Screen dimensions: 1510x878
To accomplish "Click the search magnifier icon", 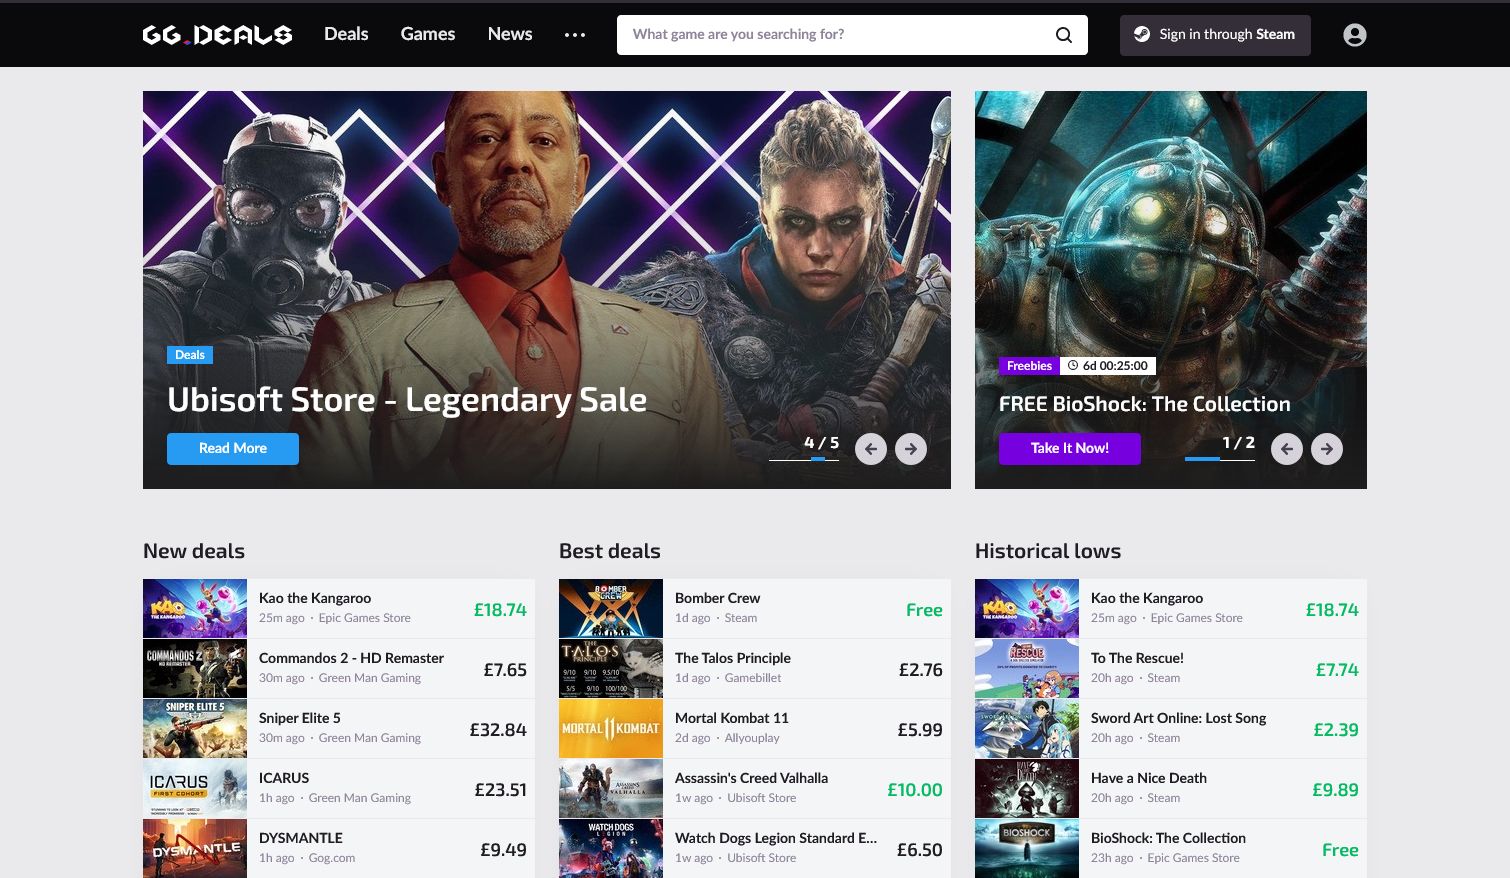I will point(1064,35).
